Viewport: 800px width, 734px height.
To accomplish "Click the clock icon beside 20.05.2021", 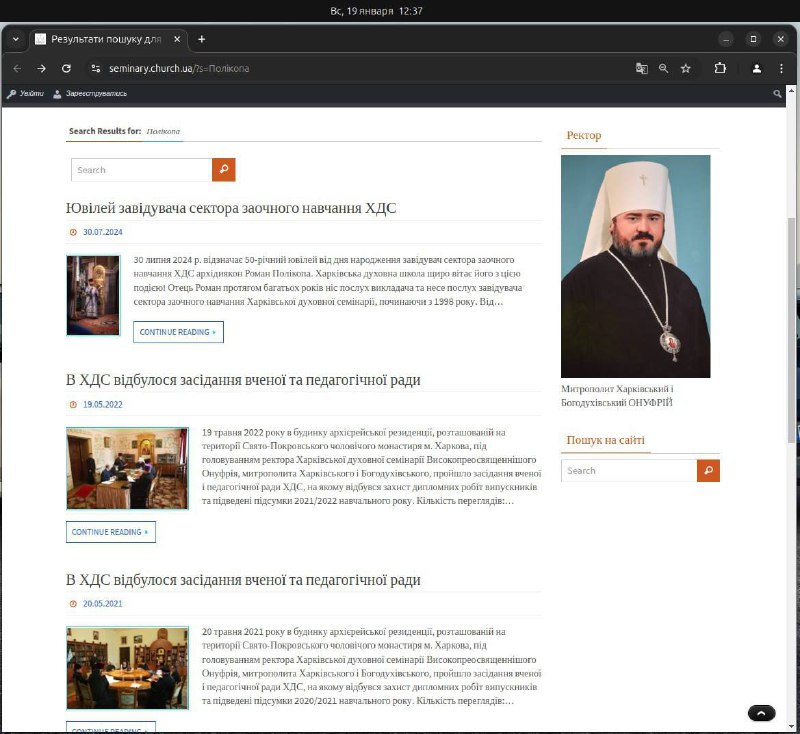I will (73, 604).
